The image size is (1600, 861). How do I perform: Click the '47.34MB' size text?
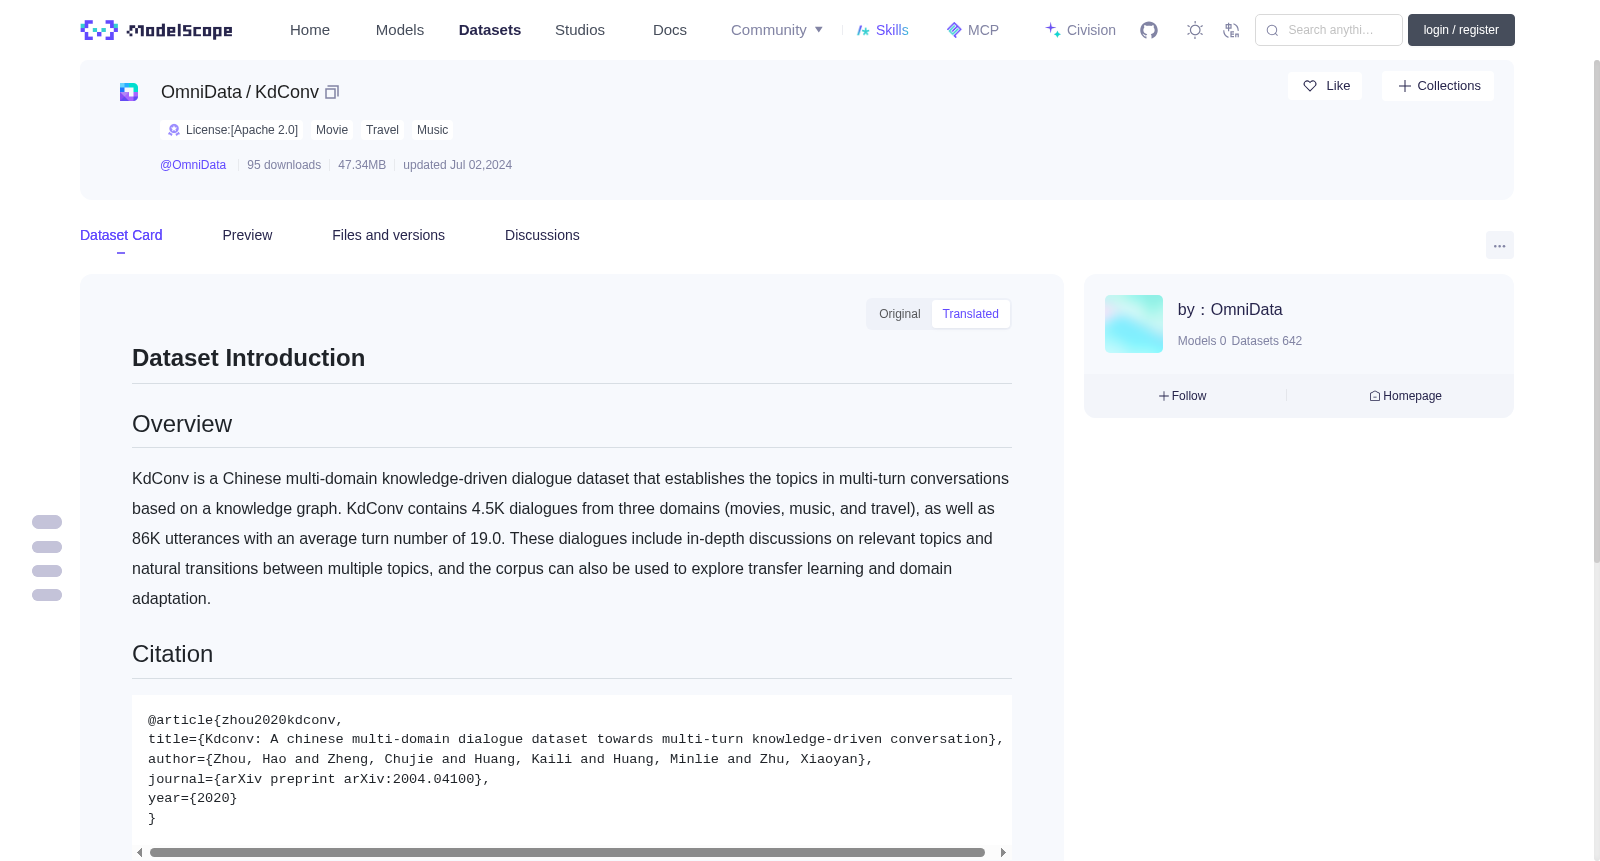(362, 165)
